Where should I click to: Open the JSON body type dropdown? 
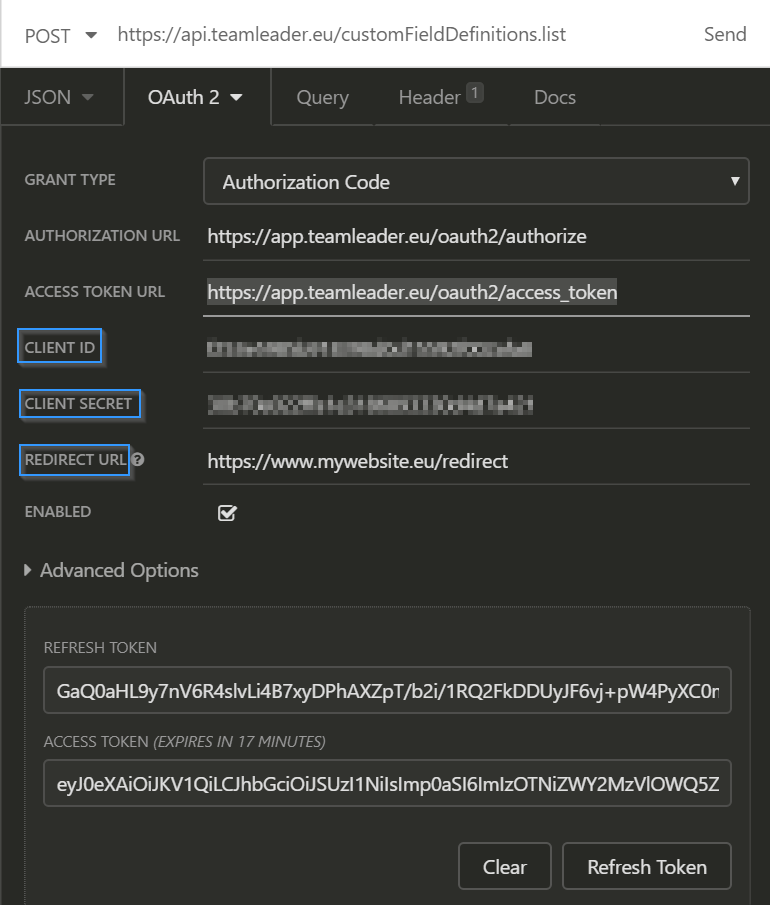(59, 97)
